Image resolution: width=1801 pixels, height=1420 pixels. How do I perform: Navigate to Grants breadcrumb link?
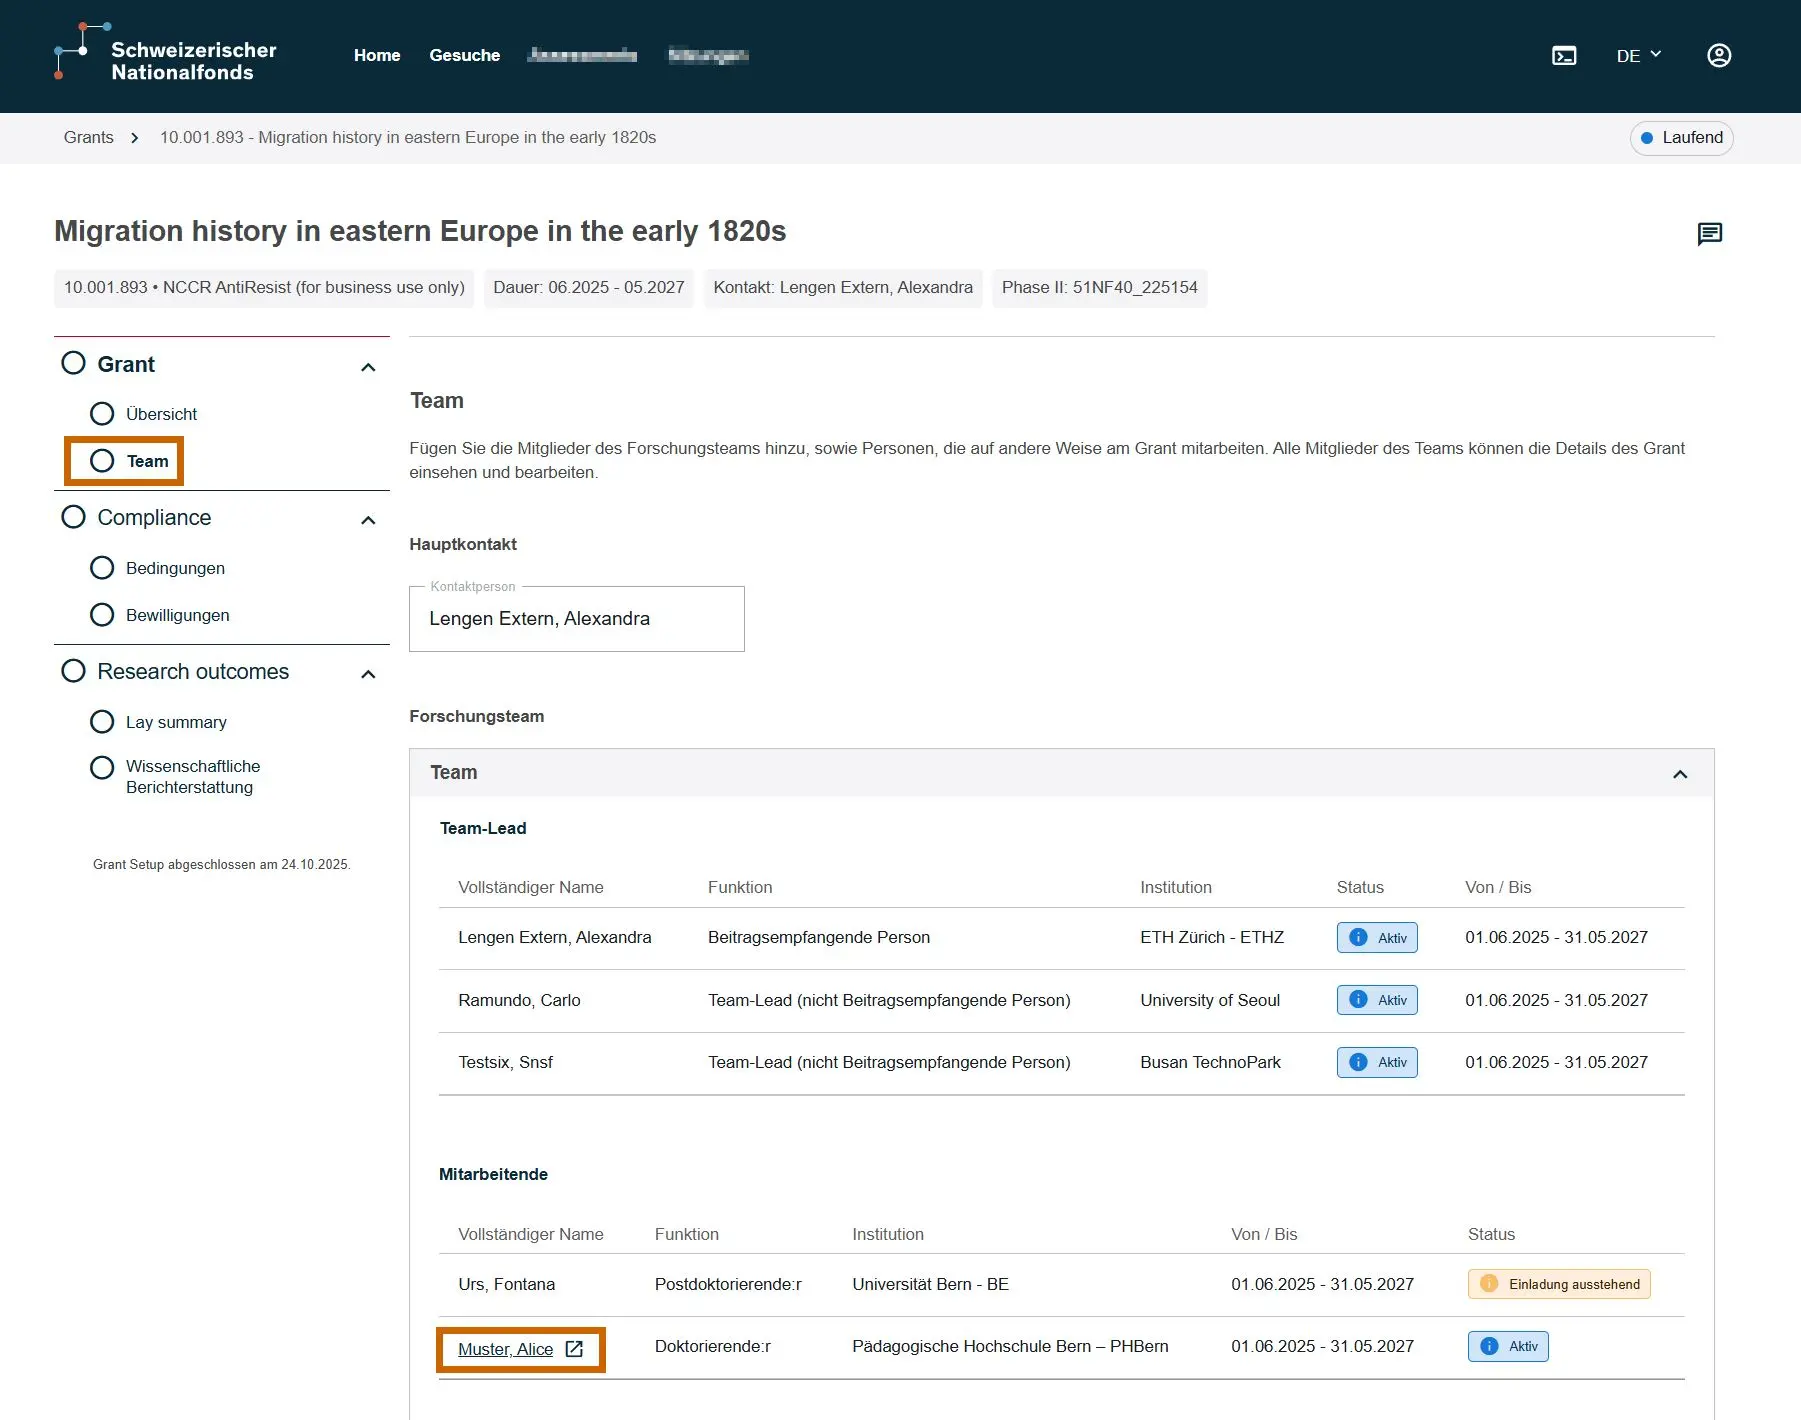[x=89, y=138]
